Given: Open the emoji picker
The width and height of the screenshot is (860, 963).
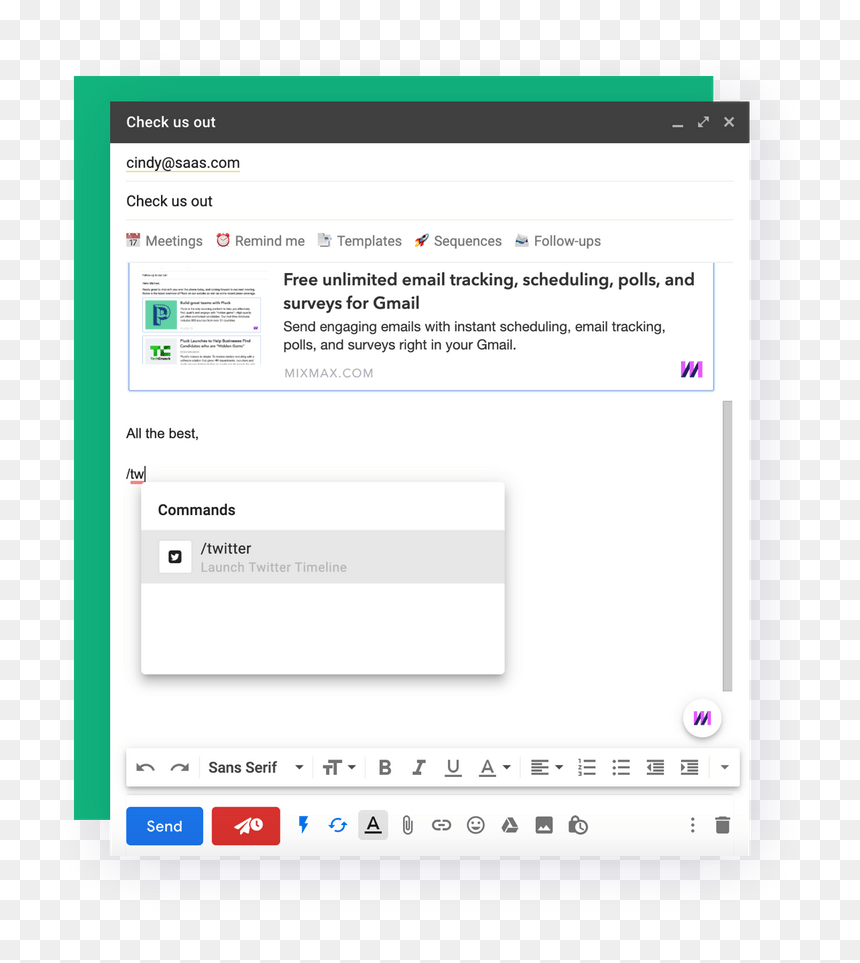Looking at the screenshot, I should pyautogui.click(x=475, y=825).
